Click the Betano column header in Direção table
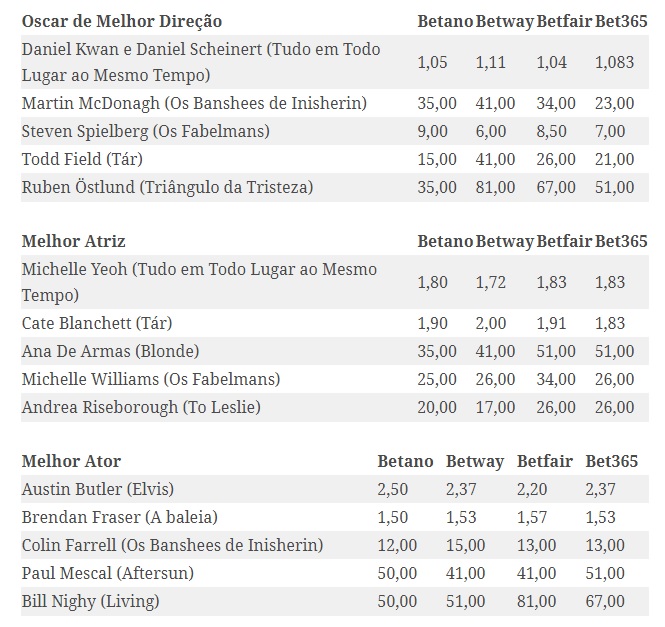The width and height of the screenshot is (665, 627). 445,21
